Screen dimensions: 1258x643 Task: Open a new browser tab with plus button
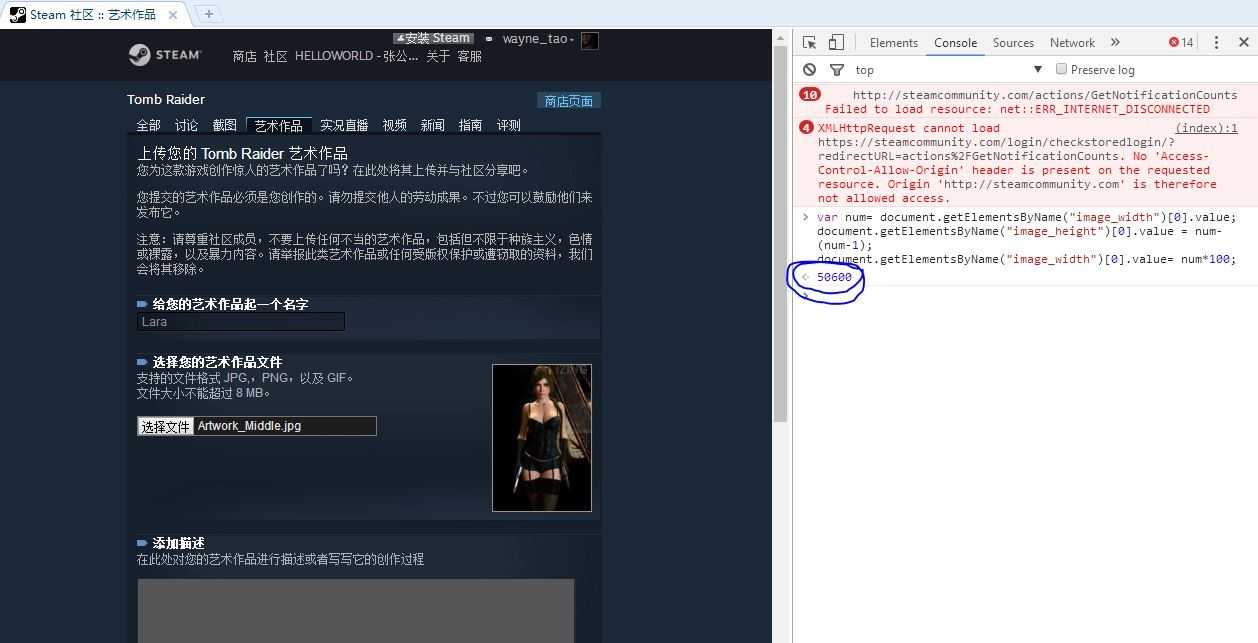(x=208, y=14)
